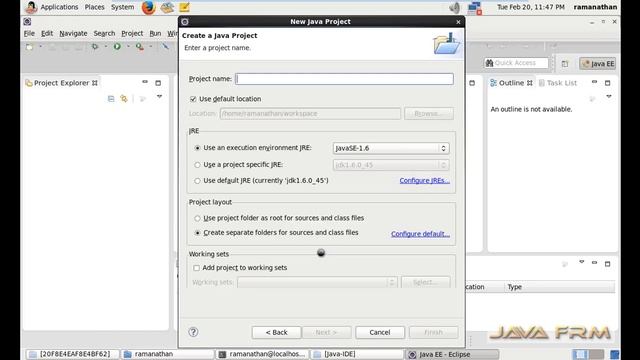Enable Add project to working sets

196,268
